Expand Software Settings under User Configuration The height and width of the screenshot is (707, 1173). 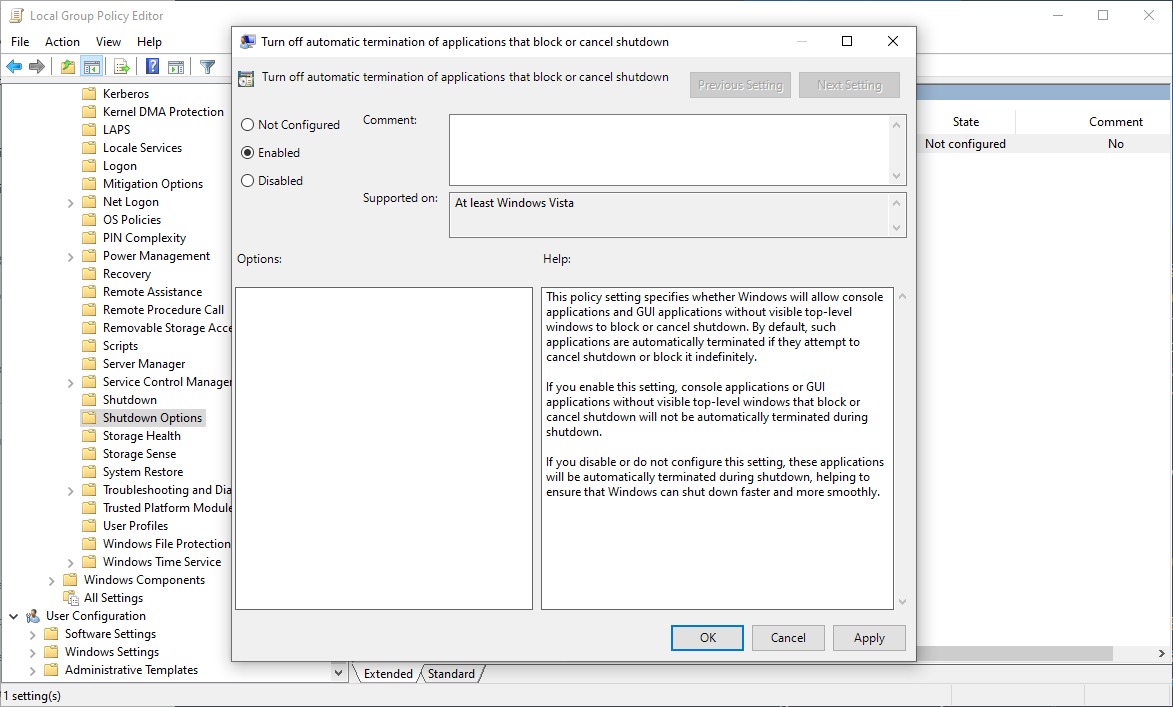(32, 634)
